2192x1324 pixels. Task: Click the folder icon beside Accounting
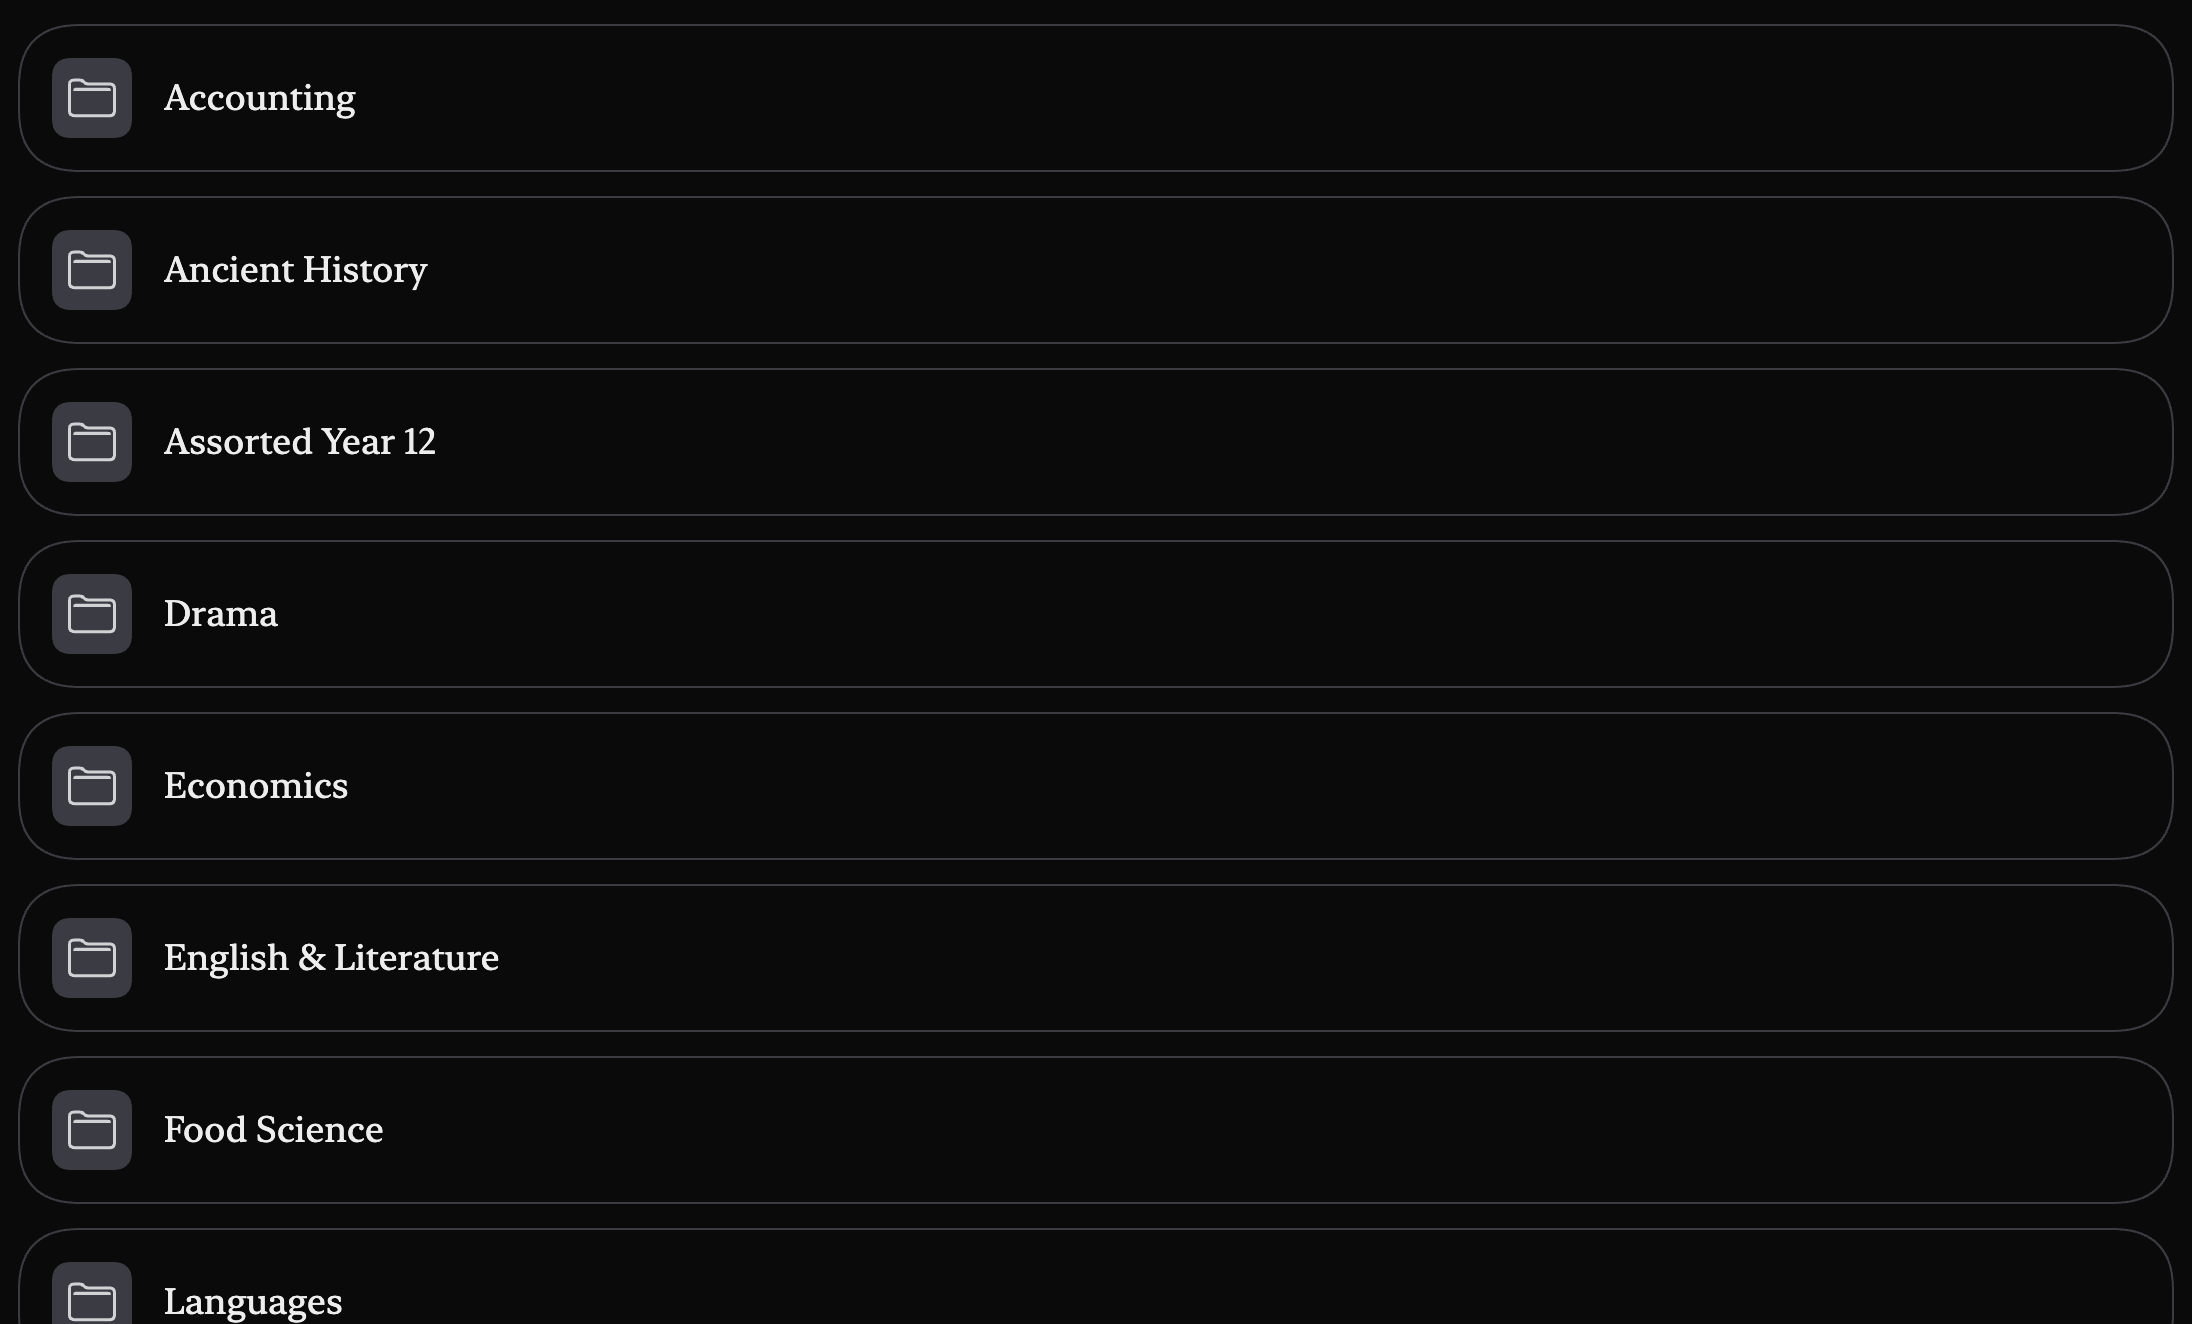point(92,98)
